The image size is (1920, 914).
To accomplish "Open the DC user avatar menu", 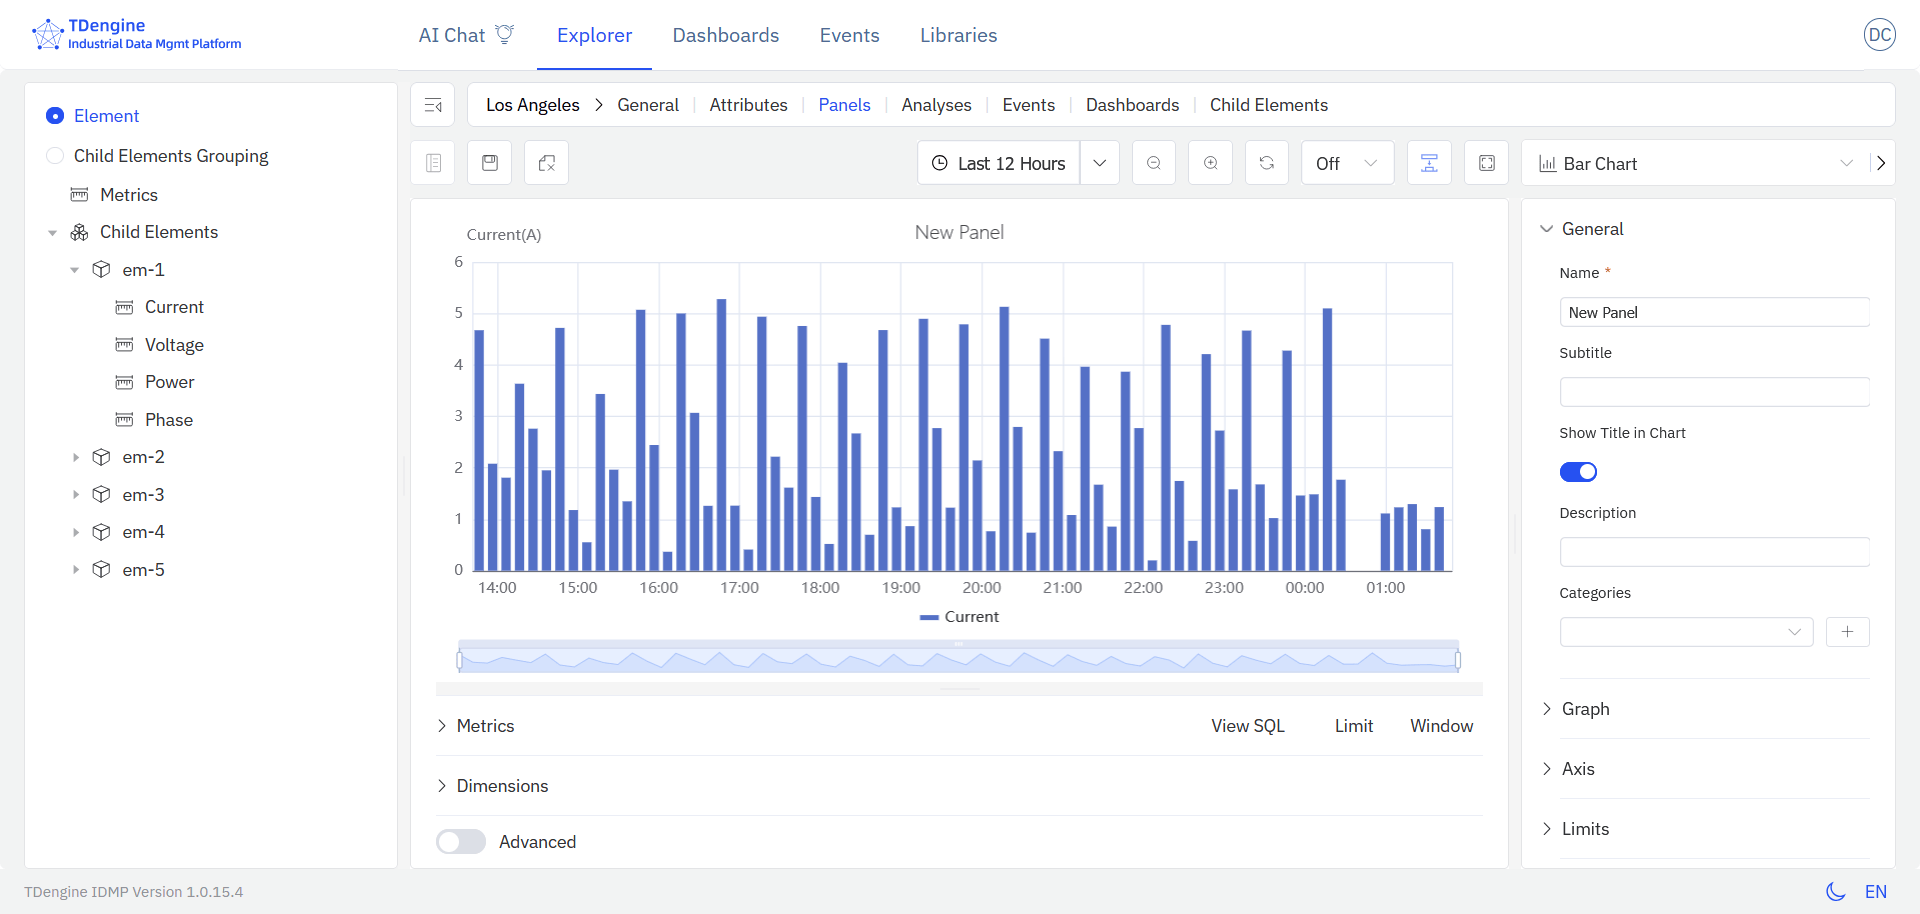I will tap(1879, 35).
